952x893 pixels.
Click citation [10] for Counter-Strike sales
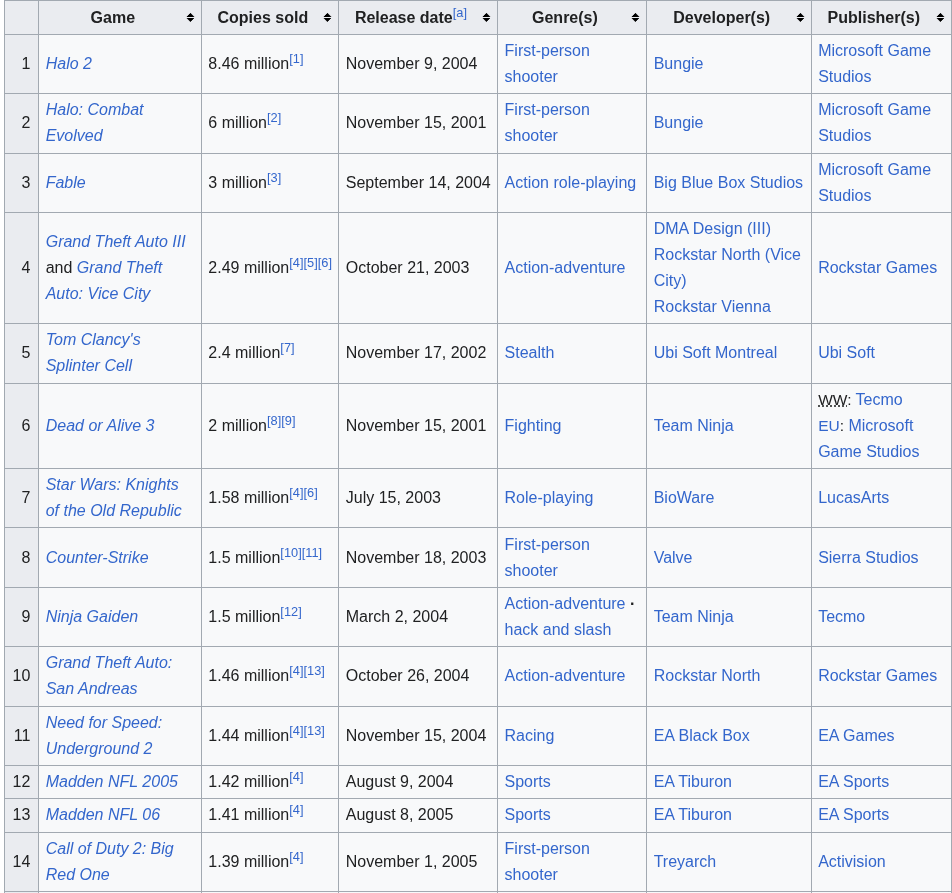291,554
